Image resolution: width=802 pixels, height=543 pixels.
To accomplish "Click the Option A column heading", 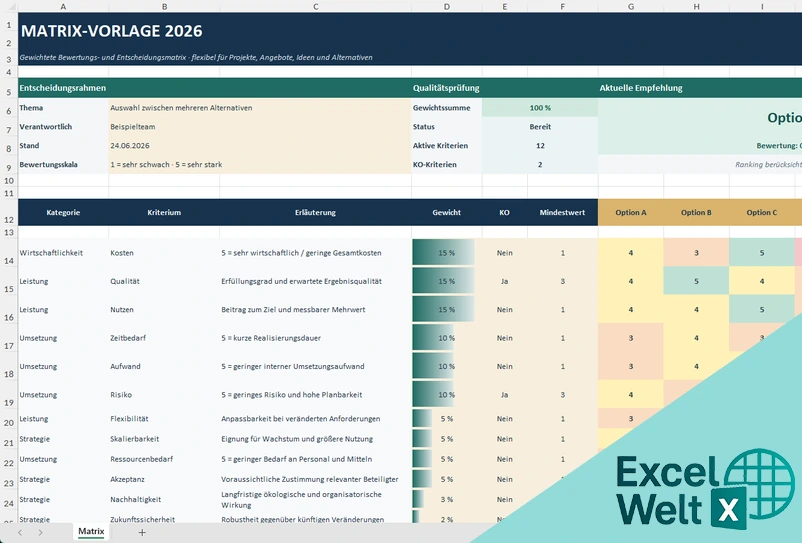I will click(631, 212).
